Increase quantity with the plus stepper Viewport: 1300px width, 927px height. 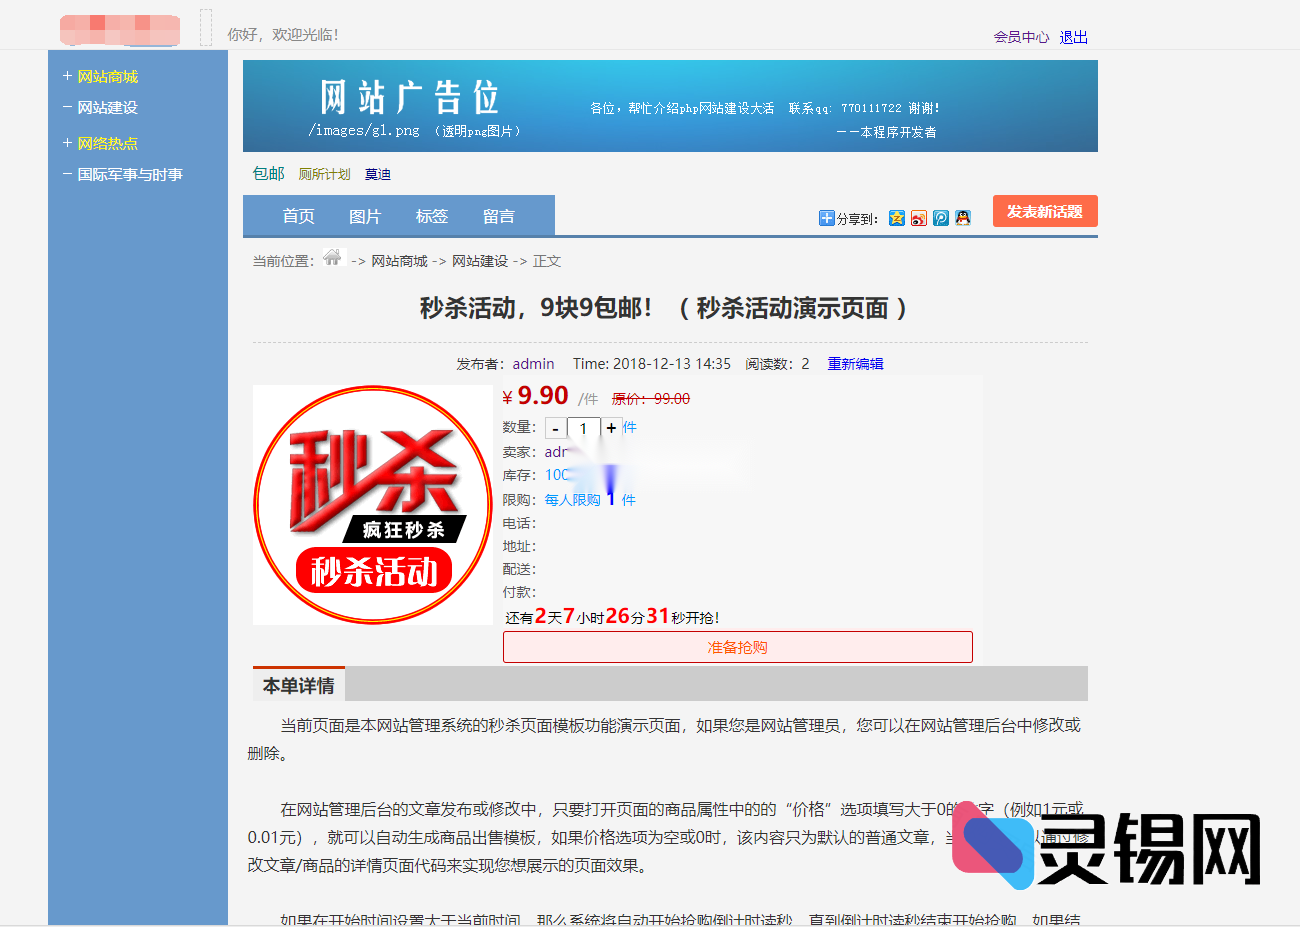click(x=611, y=427)
